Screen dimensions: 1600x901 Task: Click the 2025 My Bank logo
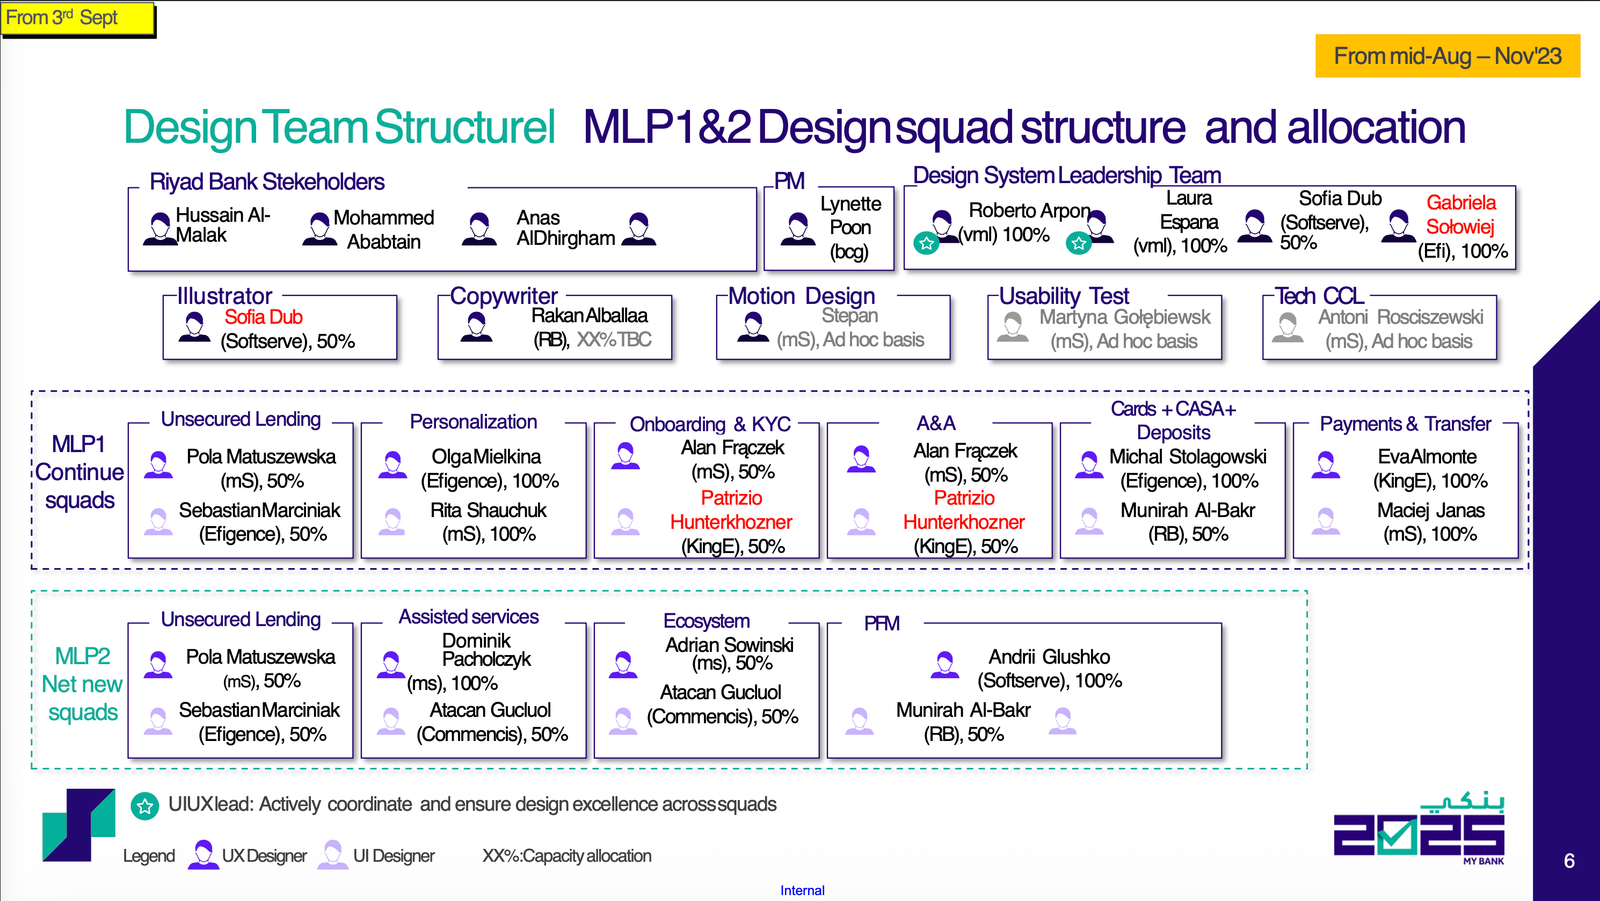pyautogui.click(x=1419, y=830)
